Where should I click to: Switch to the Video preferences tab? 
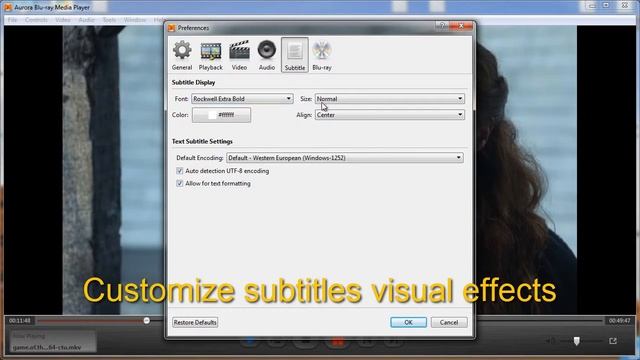pyautogui.click(x=239, y=55)
